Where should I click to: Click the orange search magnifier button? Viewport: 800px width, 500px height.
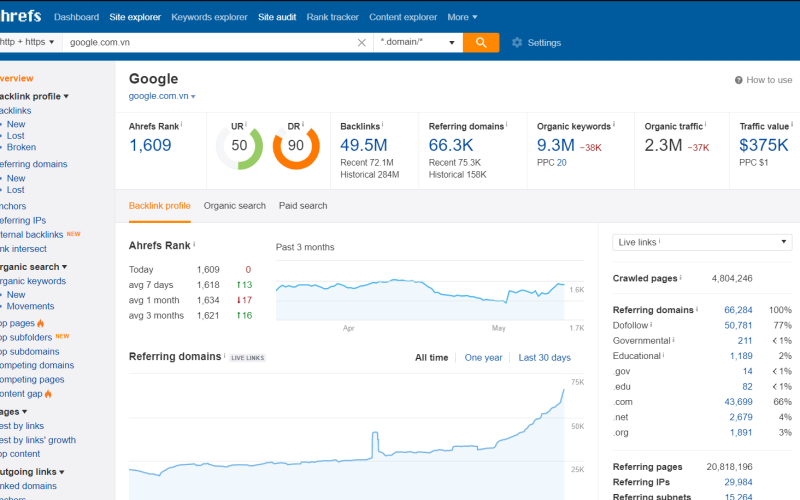pos(481,42)
